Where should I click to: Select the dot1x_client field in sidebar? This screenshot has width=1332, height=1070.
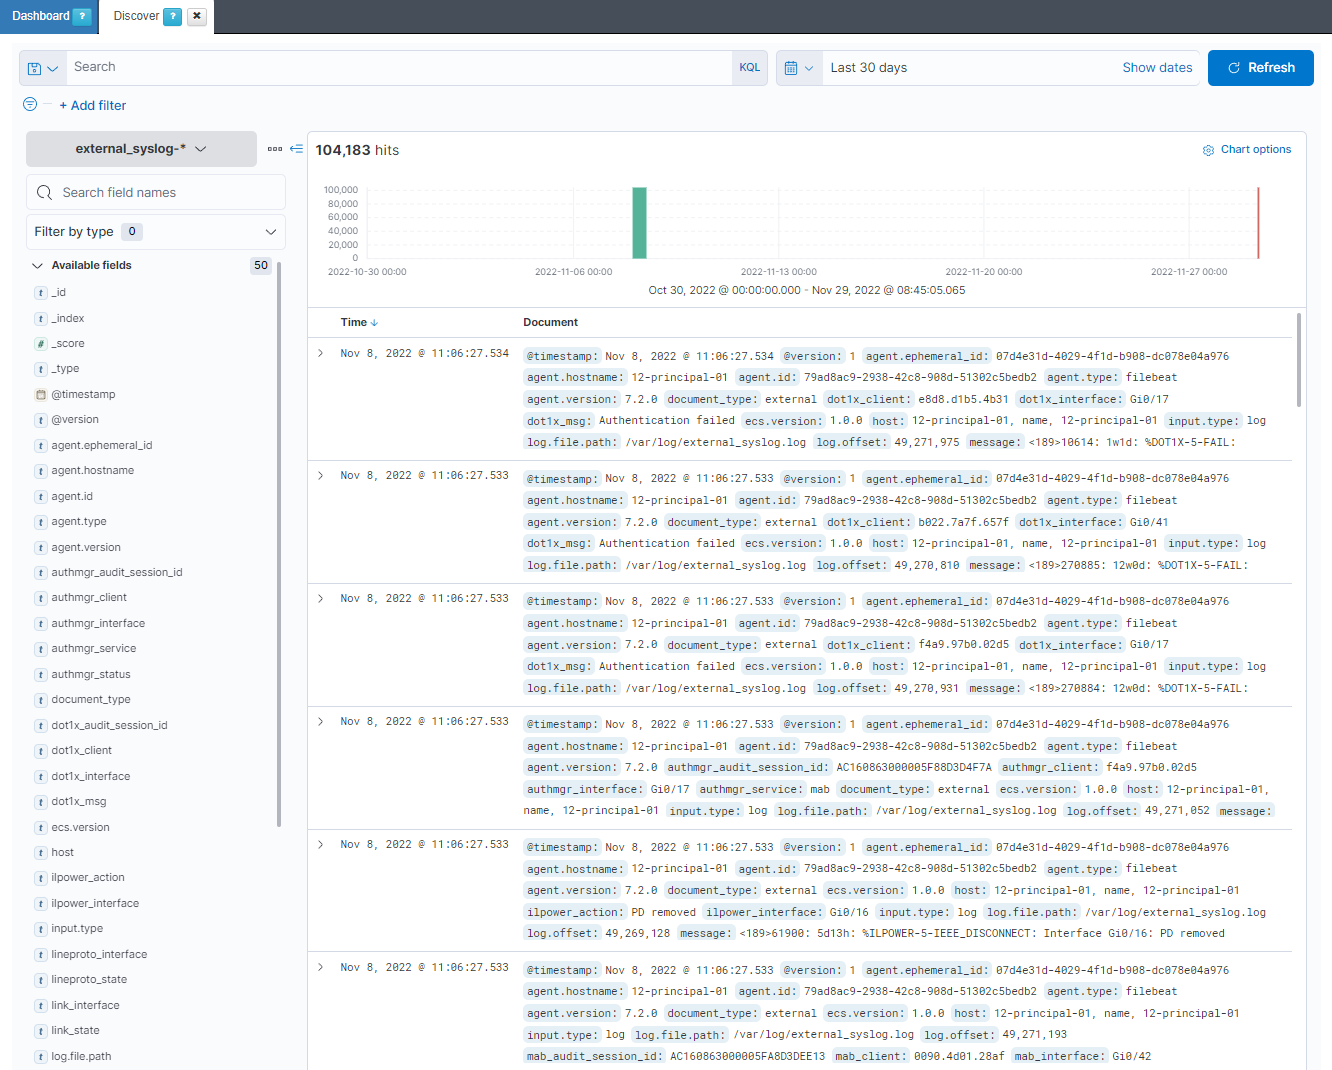point(81,751)
